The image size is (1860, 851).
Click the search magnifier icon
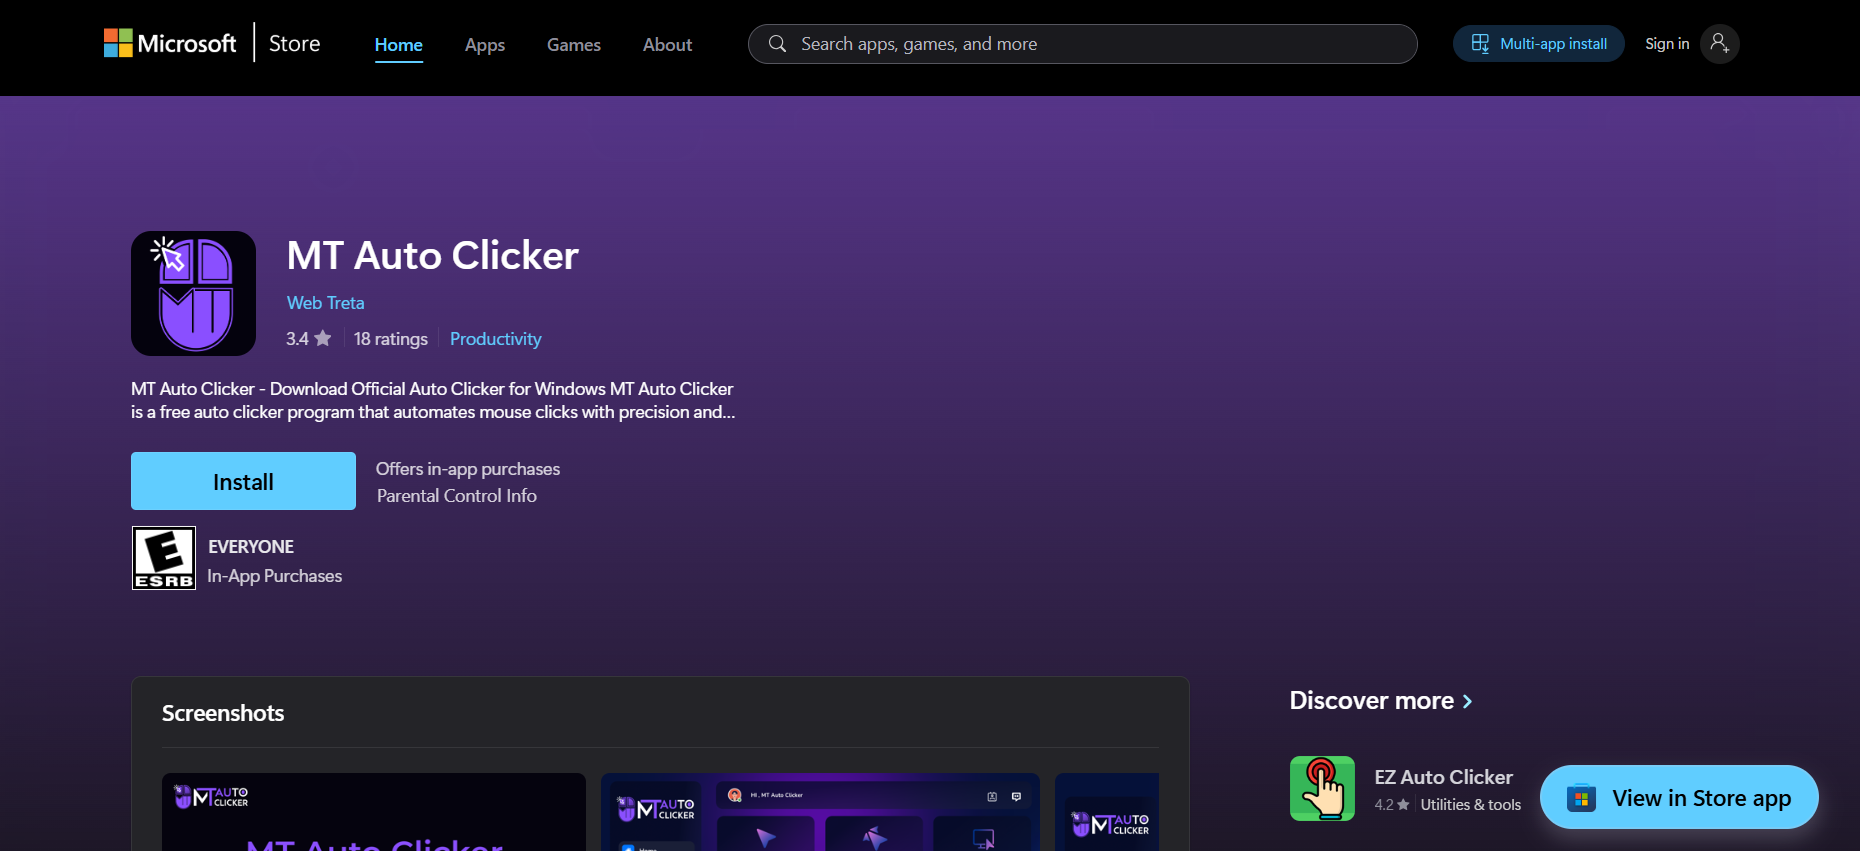point(777,44)
